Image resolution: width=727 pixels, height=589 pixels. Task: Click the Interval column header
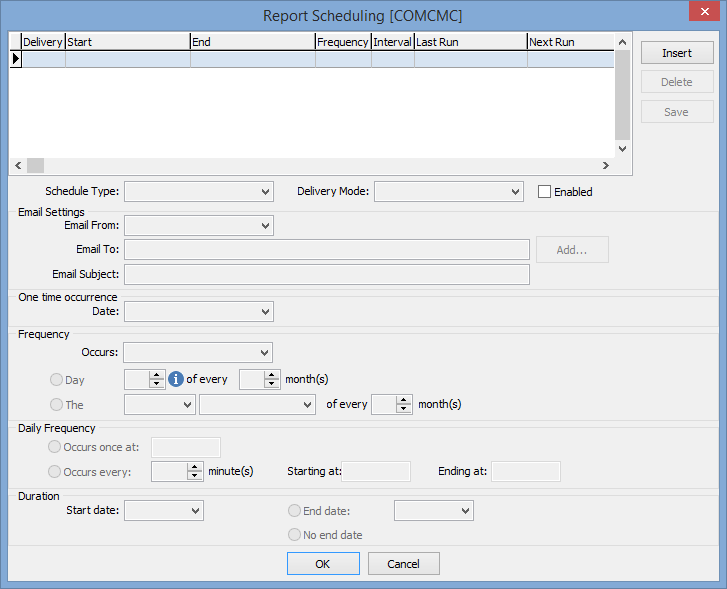coord(393,42)
